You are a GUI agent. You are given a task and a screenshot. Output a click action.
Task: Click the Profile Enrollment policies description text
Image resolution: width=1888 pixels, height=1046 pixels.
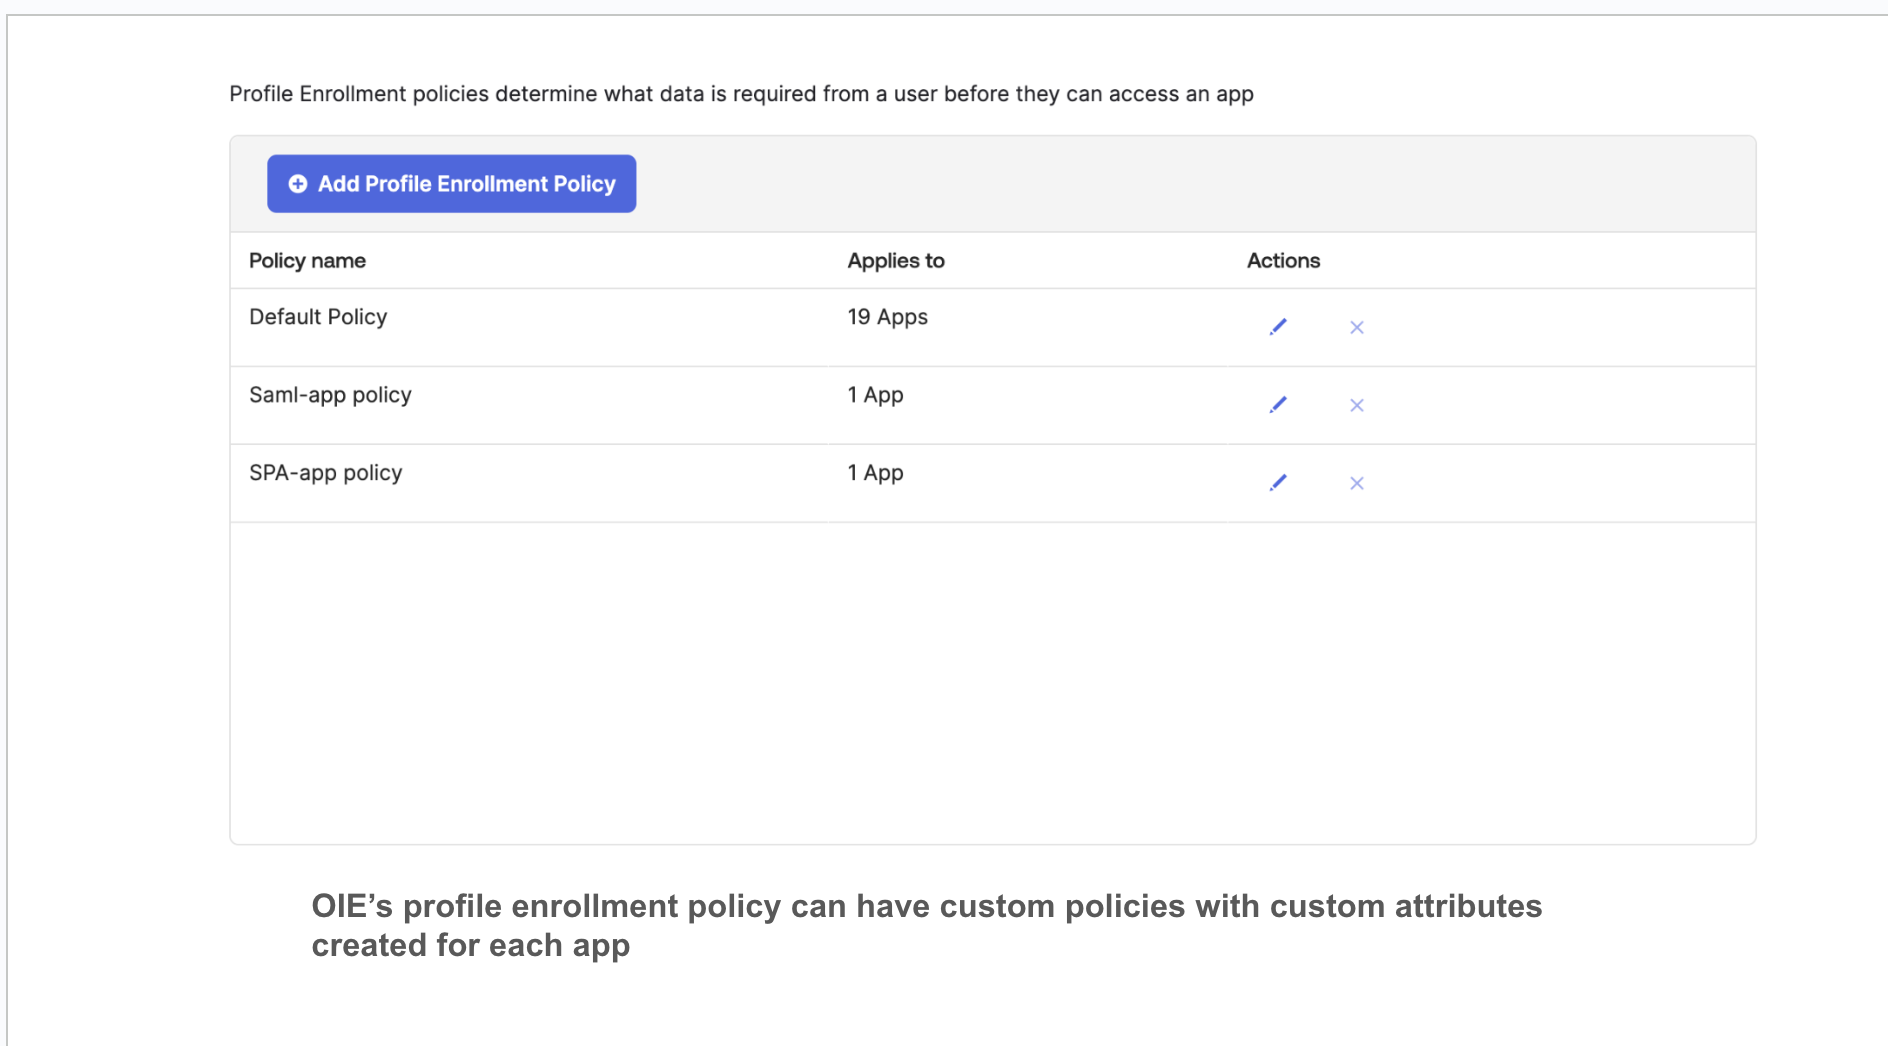pyautogui.click(x=741, y=94)
